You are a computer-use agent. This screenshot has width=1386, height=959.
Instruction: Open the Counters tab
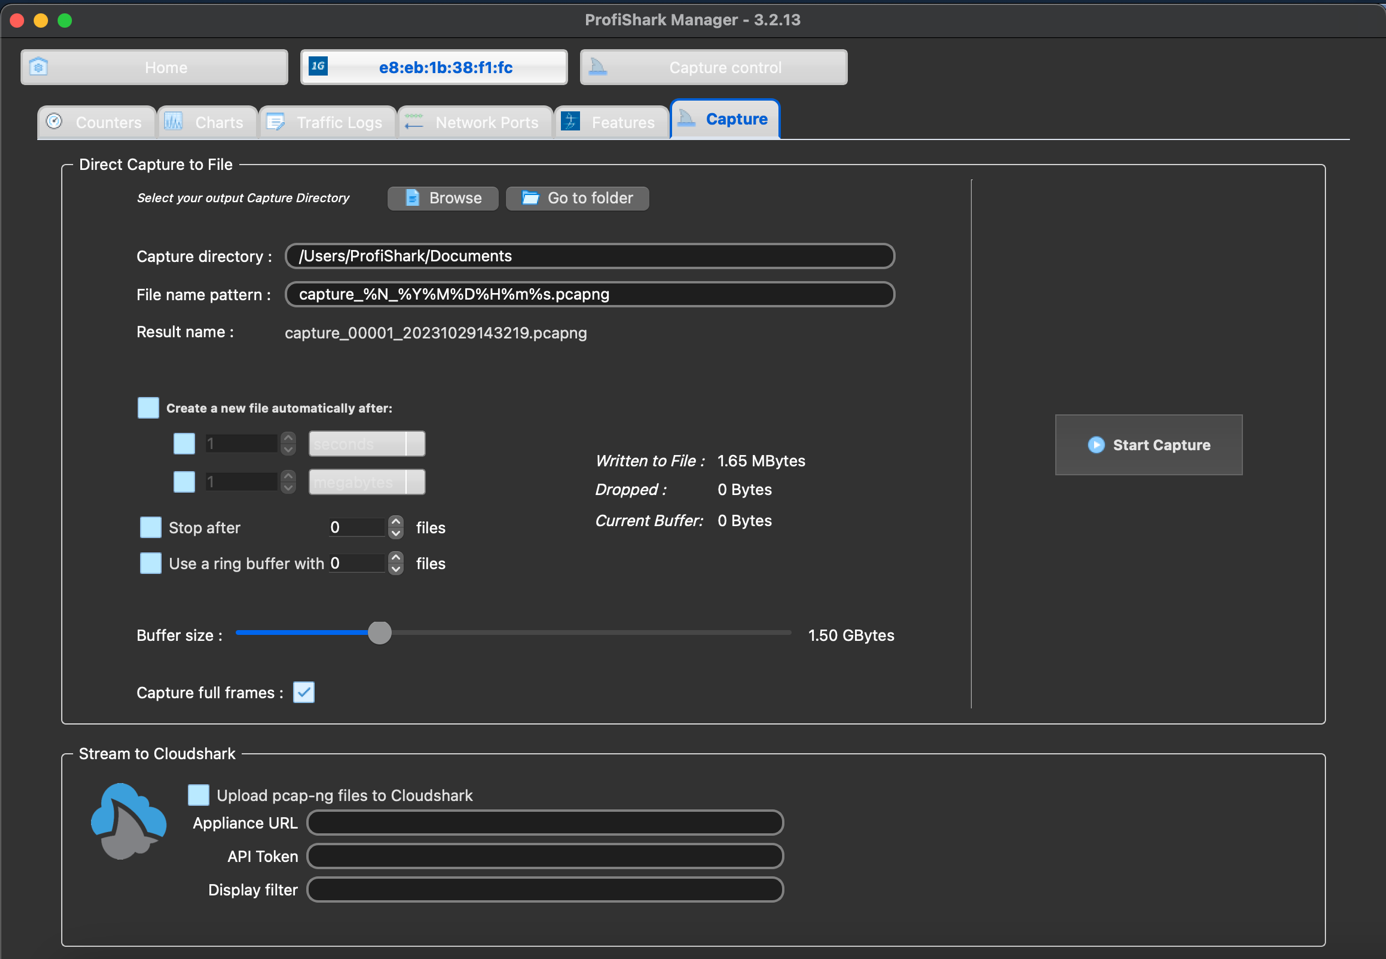click(97, 122)
